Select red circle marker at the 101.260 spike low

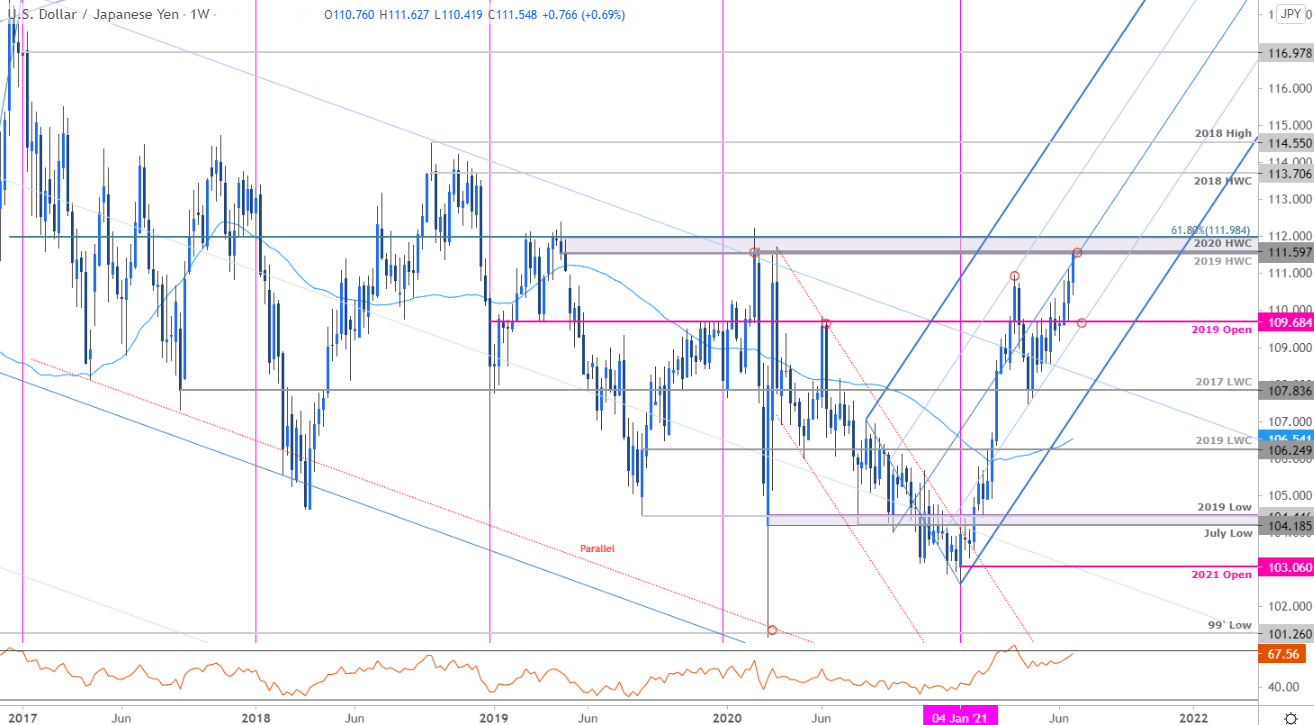[x=772, y=630]
